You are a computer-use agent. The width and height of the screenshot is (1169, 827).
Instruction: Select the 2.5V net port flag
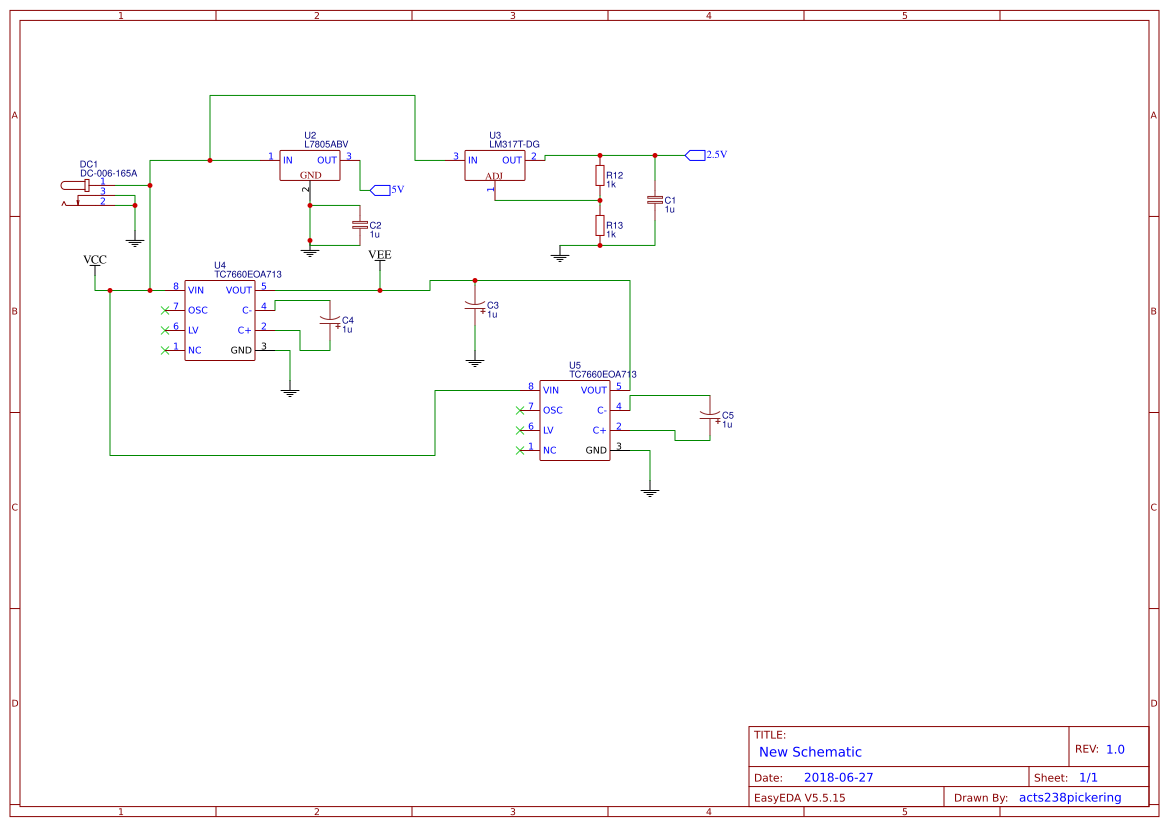click(695, 155)
